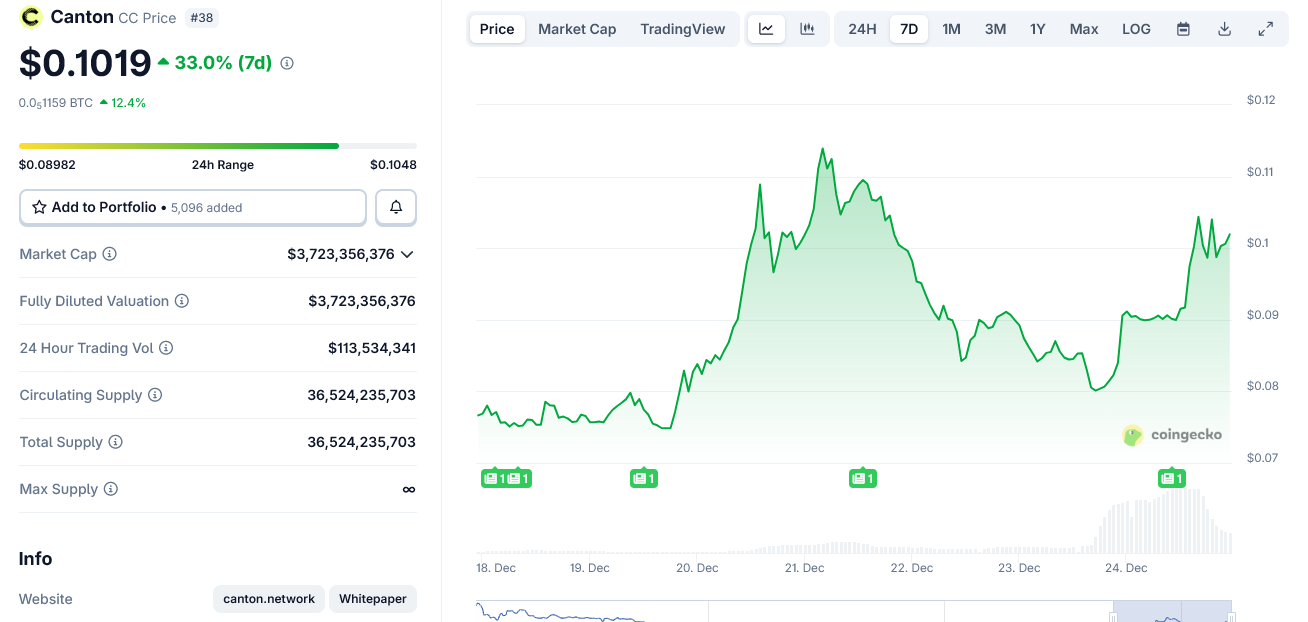Screen dimensions: 1308x622
Task: Toggle the Max time range
Action: (1083, 29)
